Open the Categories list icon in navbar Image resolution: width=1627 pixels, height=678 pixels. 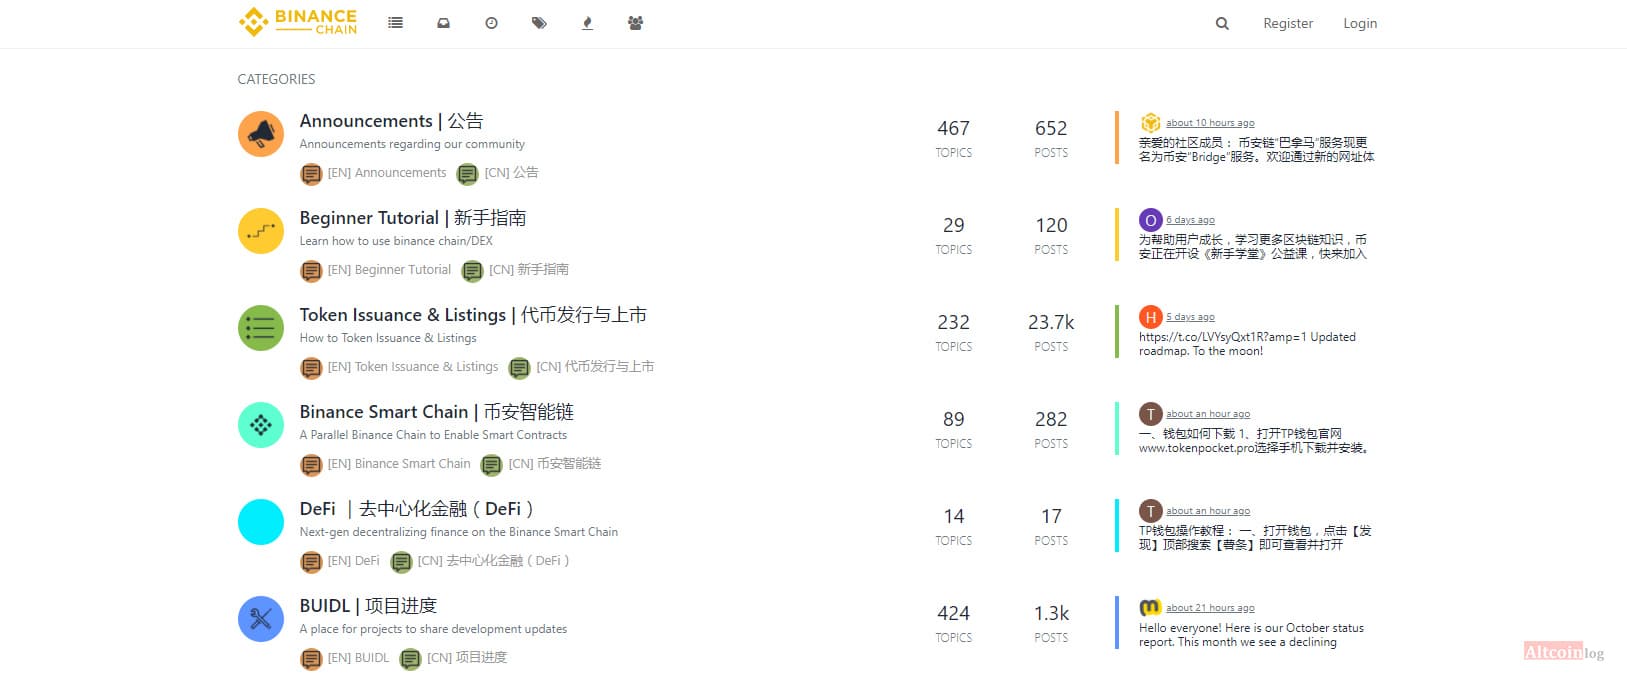tap(396, 22)
